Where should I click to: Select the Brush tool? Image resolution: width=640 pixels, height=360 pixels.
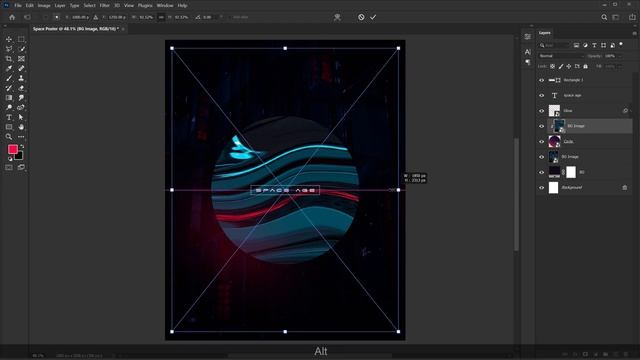[x=9, y=78]
